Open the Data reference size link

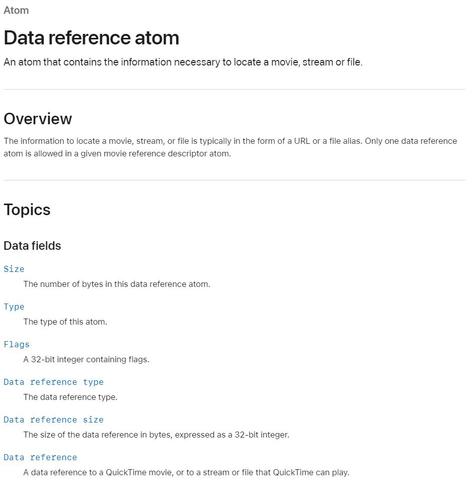[54, 420]
